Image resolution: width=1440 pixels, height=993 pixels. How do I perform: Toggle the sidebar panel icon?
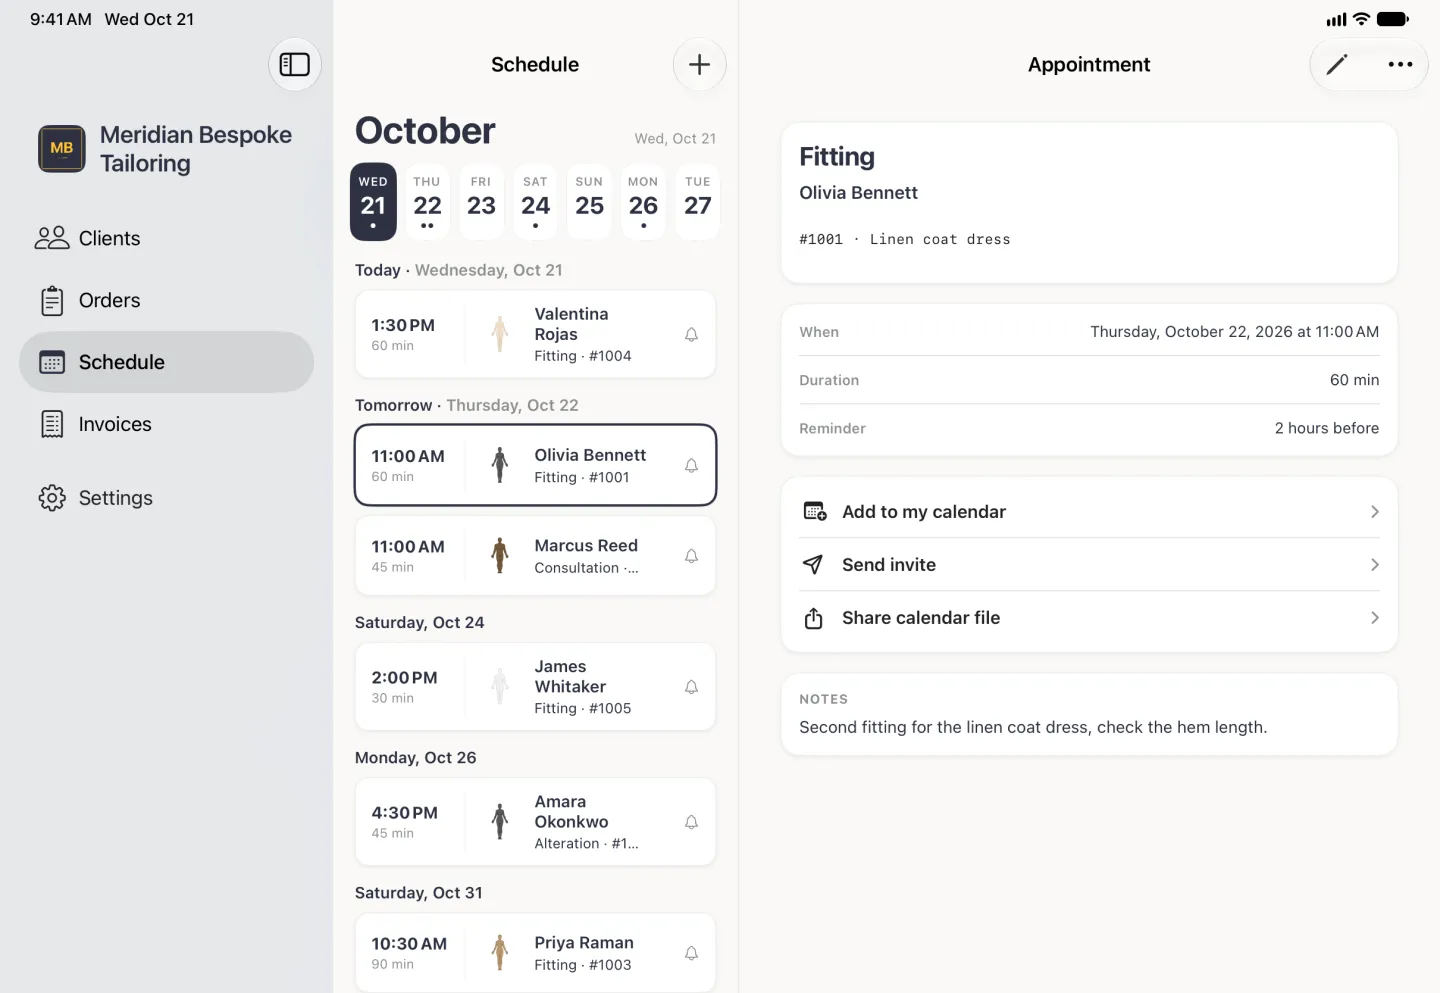[x=294, y=65]
